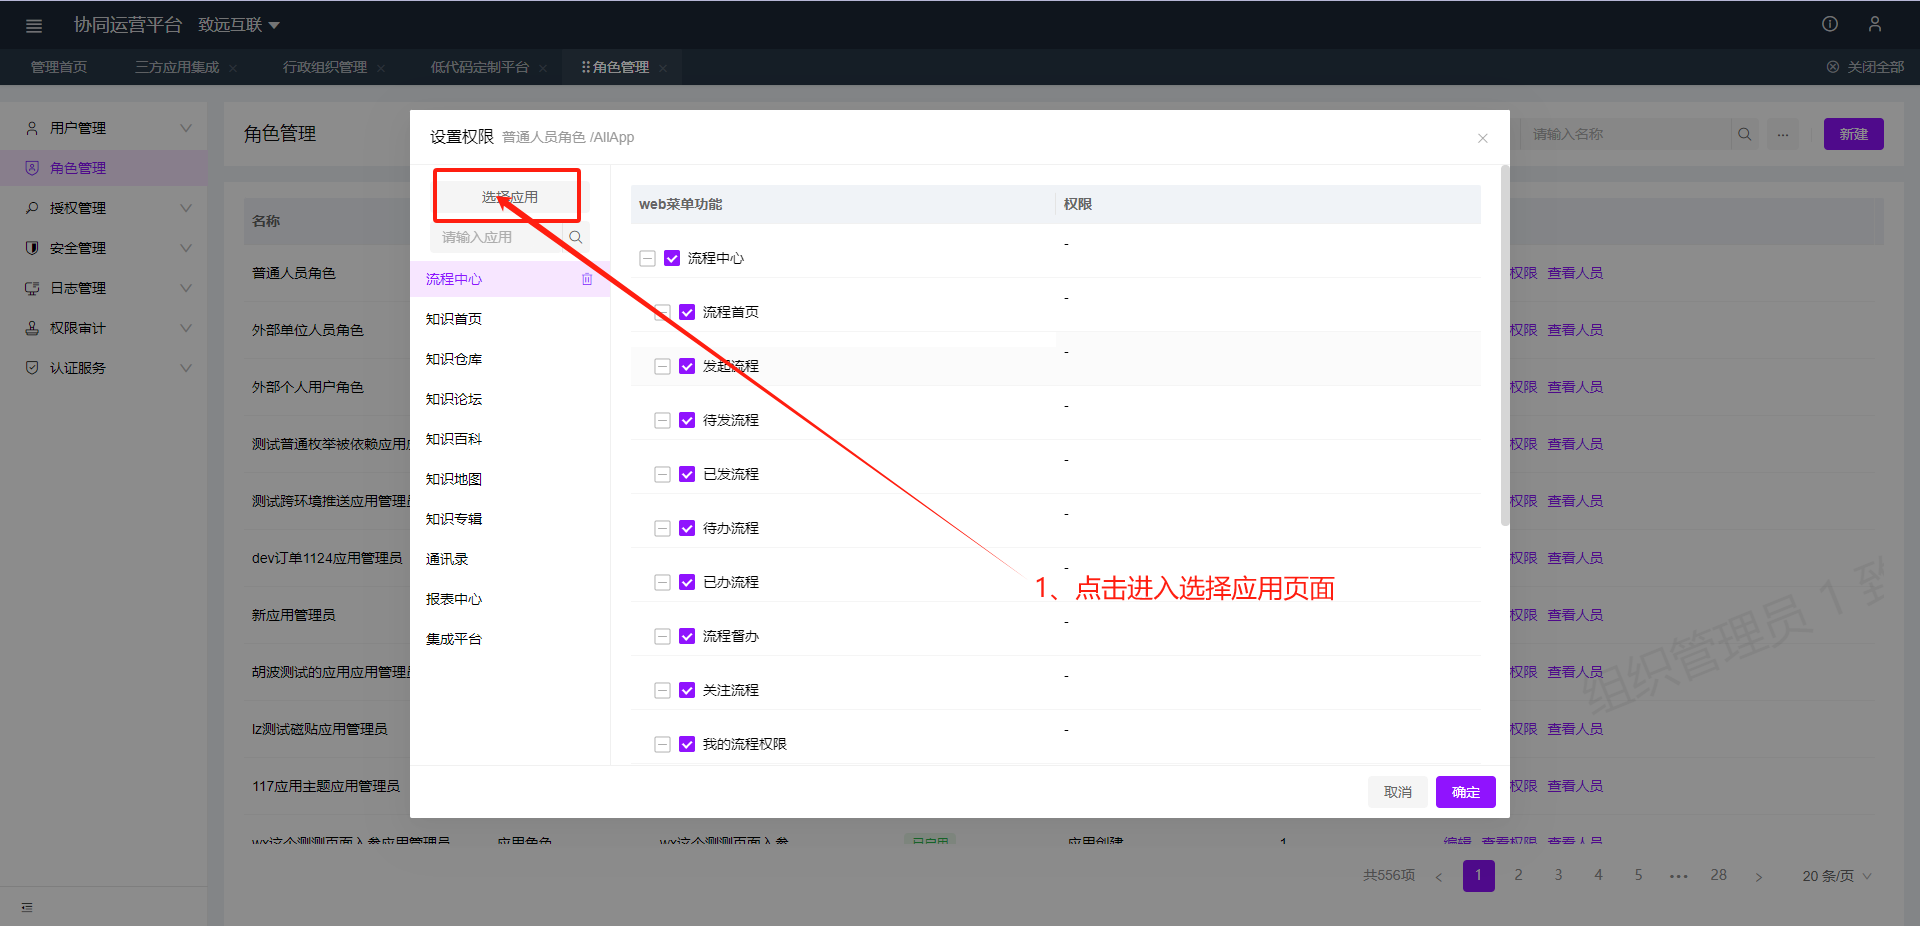Confirm with the 确定 button
1920x926 pixels.
coord(1465,792)
